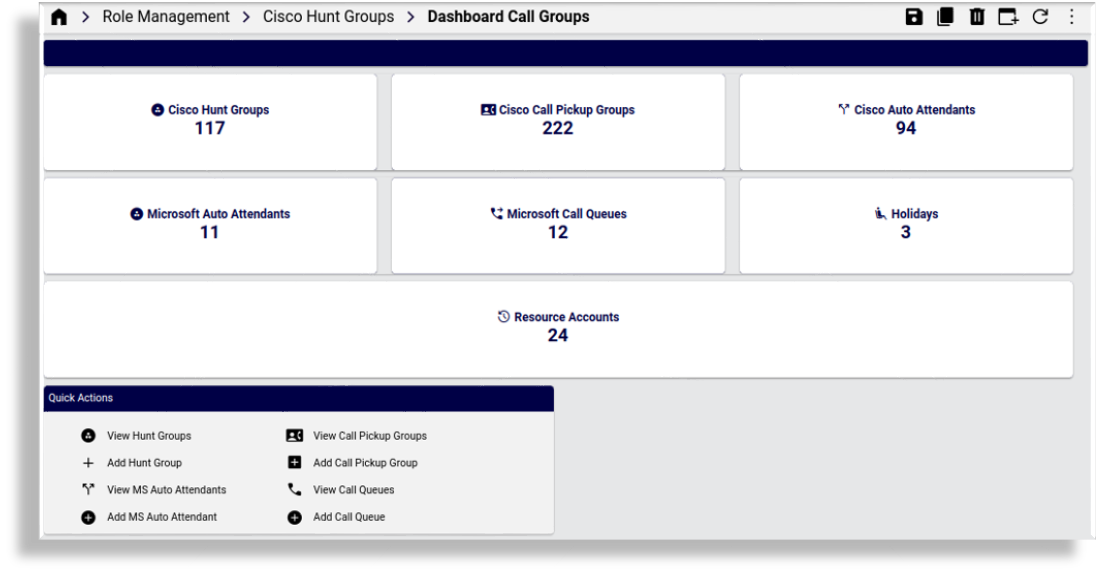The height and width of the screenshot is (574, 1098).
Task: Click the 94 auto attendants count
Action: [905, 128]
